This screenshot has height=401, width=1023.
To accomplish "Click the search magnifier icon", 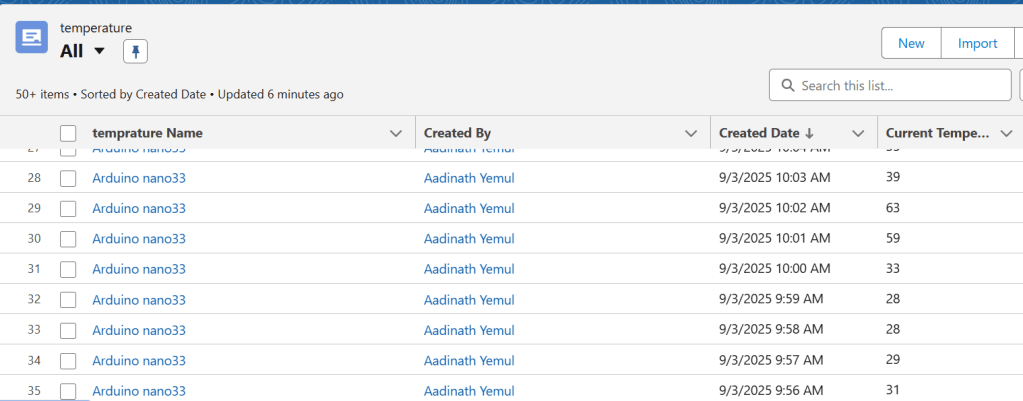I will [787, 86].
